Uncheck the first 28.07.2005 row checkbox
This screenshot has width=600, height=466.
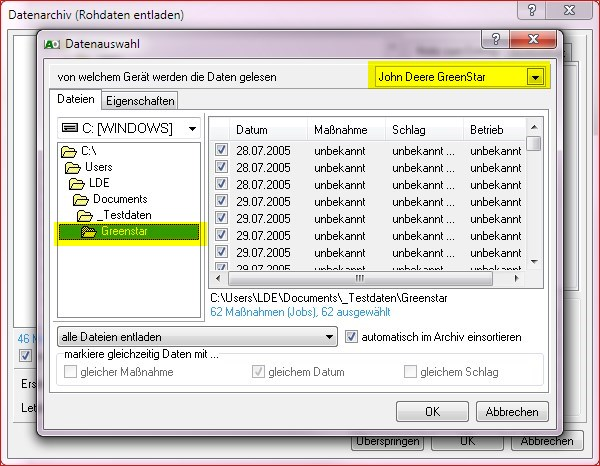coord(221,150)
